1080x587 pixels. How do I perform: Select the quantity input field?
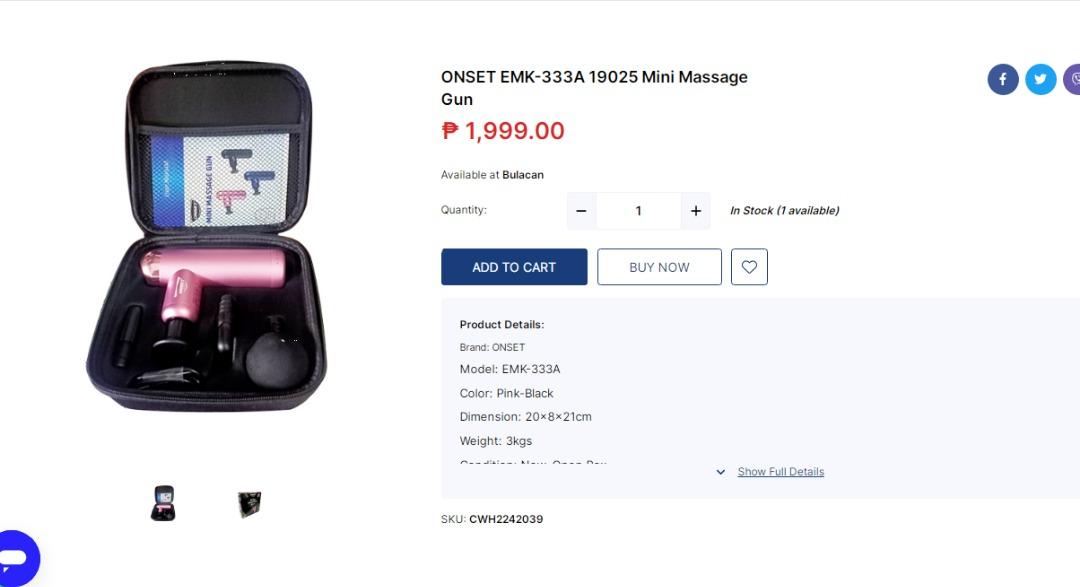tap(638, 211)
